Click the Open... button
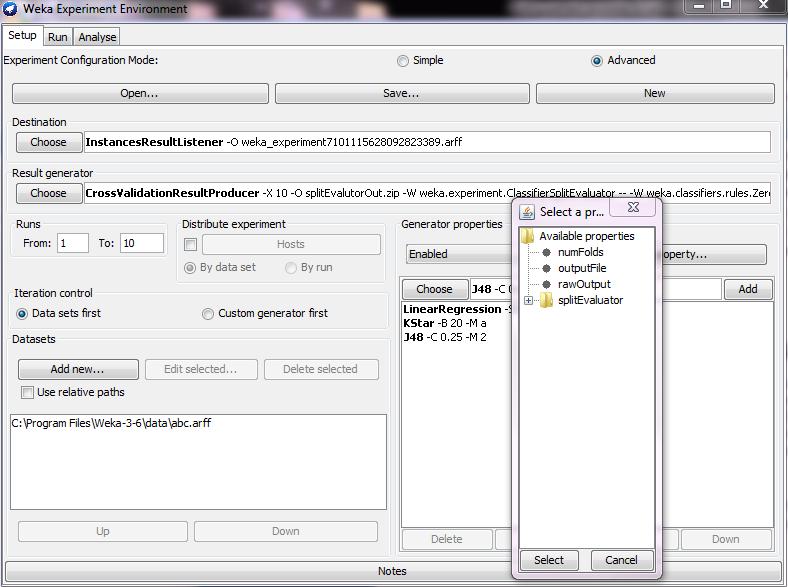788x587 pixels. [140, 93]
